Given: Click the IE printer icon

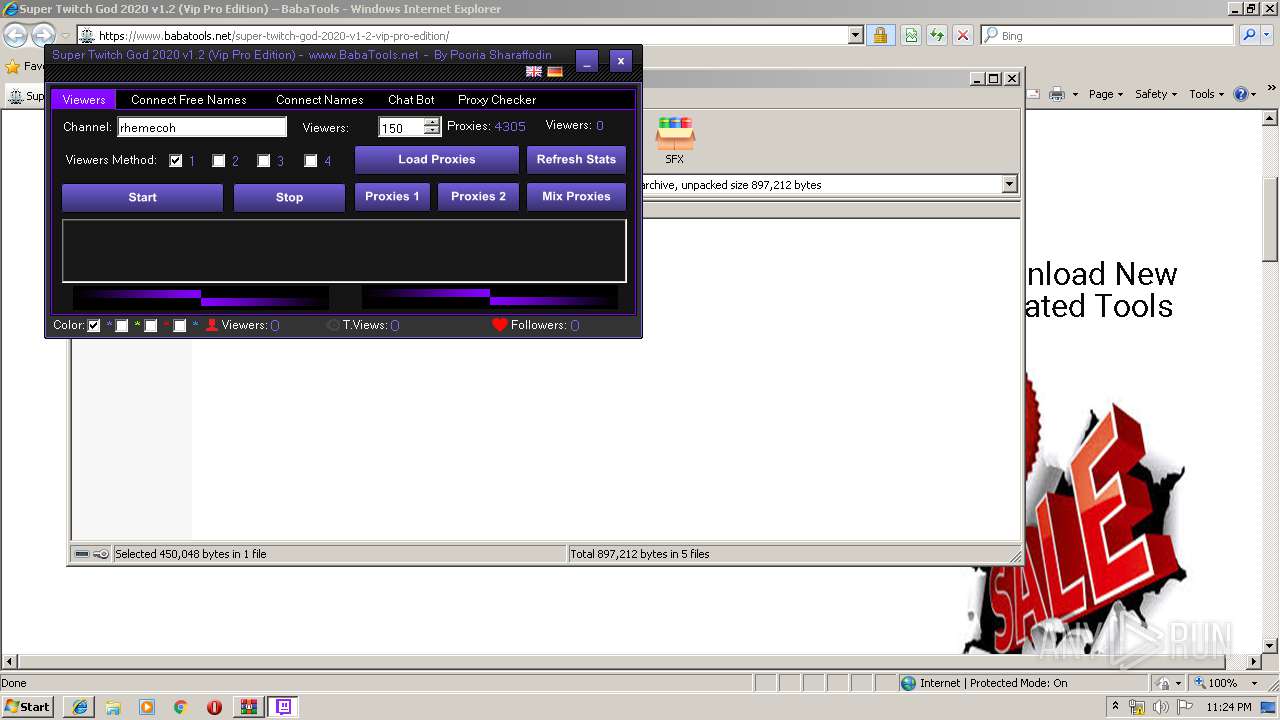Looking at the screenshot, I should point(1057,94).
